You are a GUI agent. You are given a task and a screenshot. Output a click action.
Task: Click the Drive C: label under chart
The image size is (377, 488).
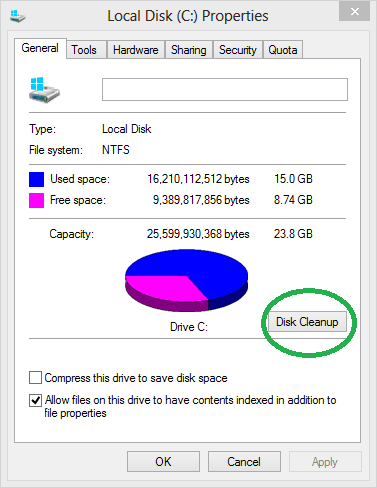point(189,327)
